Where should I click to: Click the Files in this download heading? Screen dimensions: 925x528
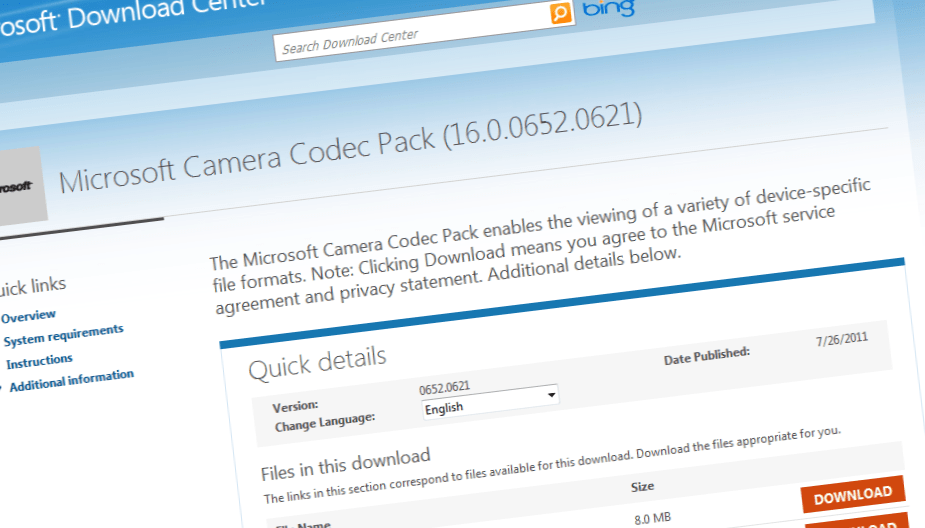point(346,464)
